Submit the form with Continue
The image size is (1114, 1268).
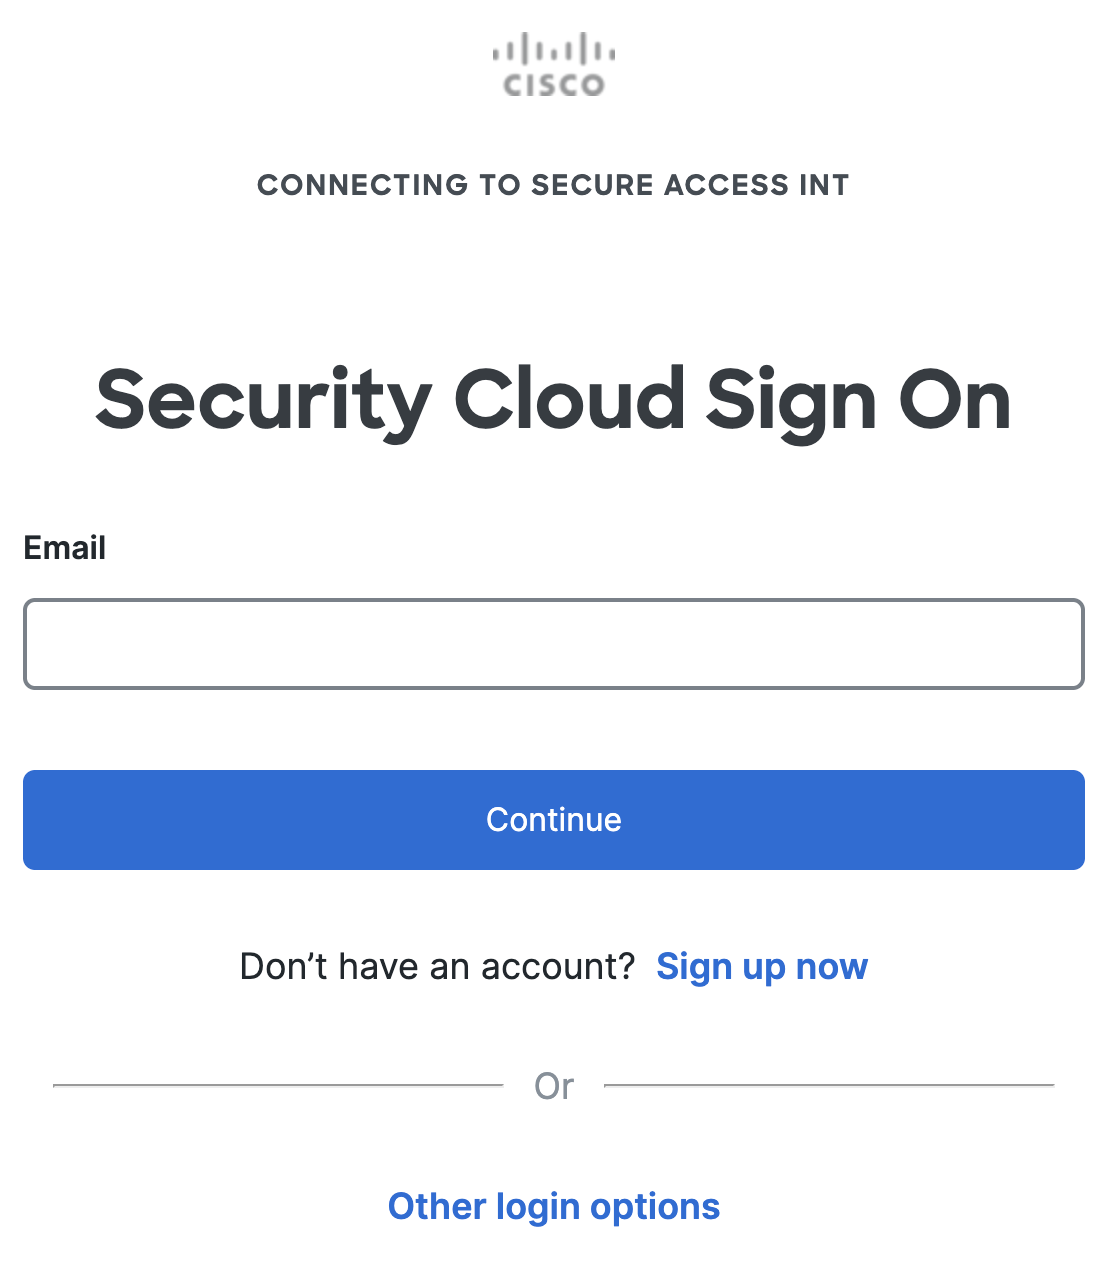tap(554, 820)
